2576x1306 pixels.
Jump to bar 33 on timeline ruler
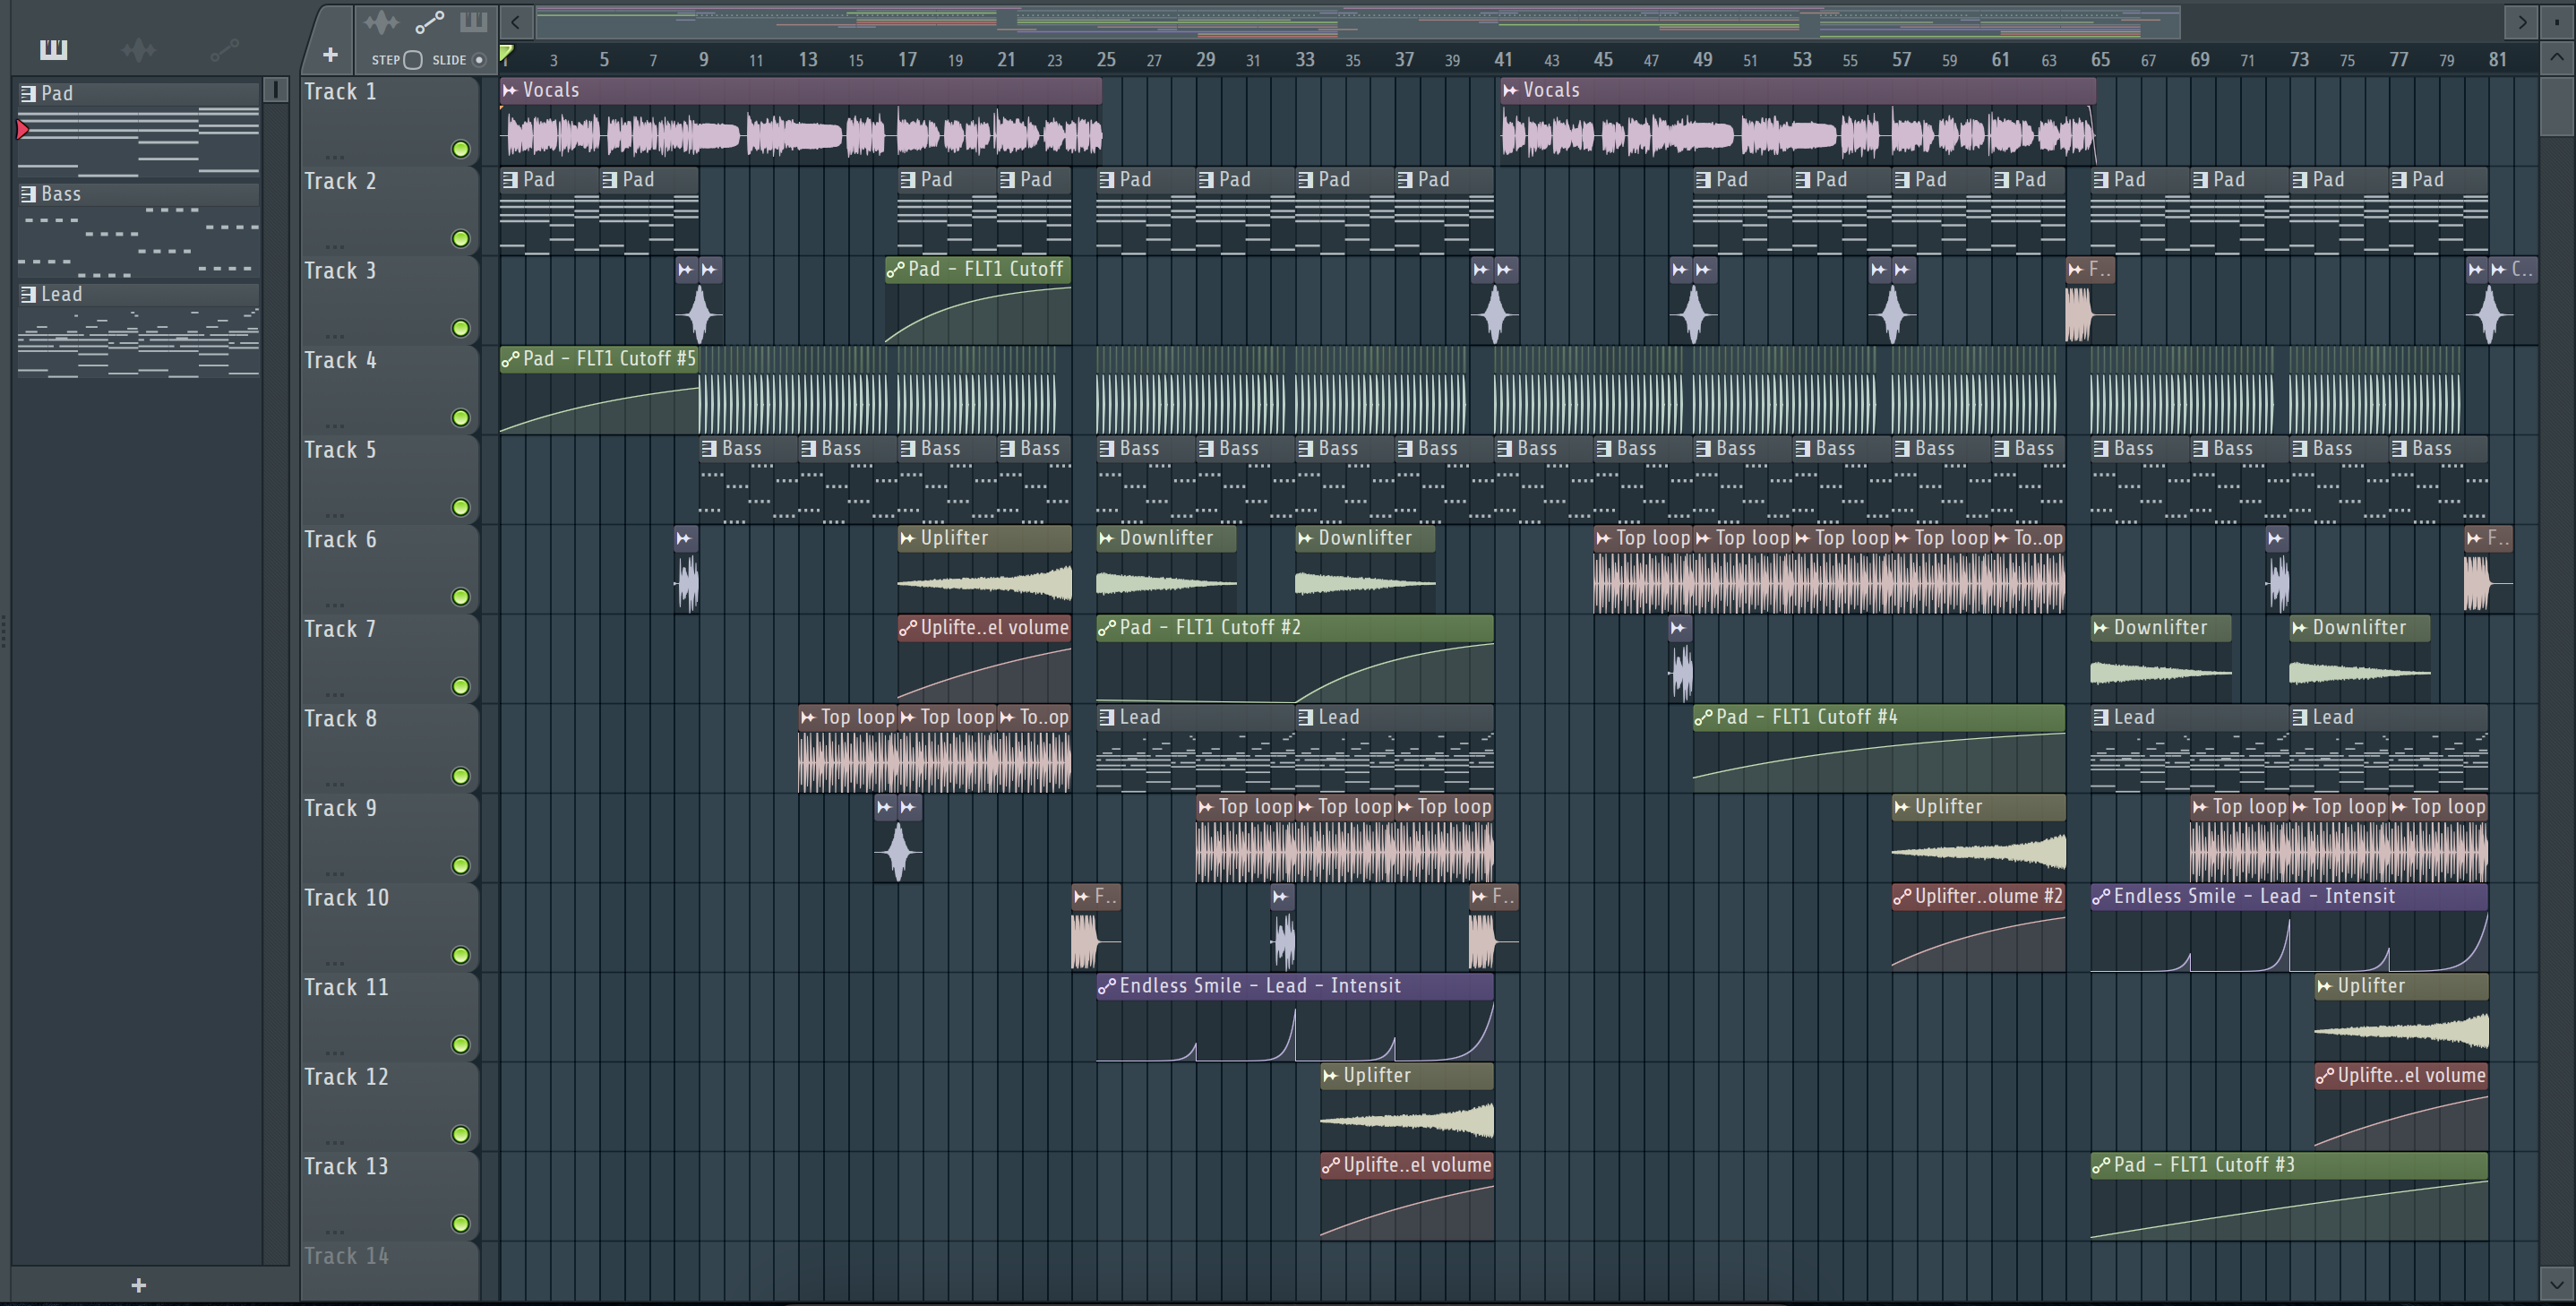[x=1305, y=59]
